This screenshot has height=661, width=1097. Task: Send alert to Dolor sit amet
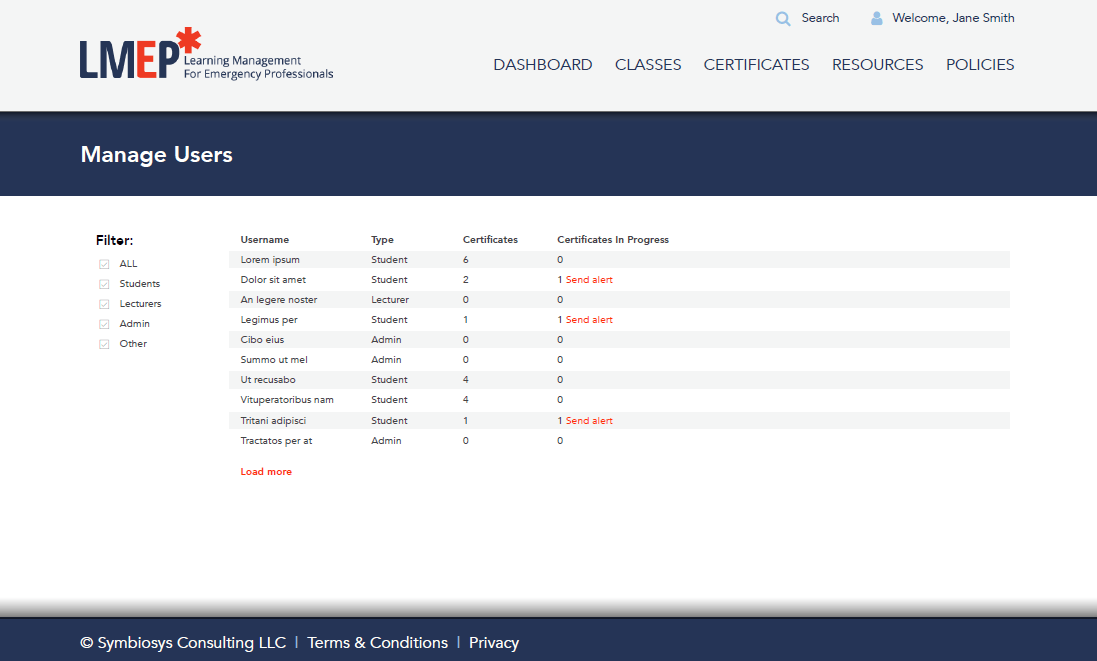[x=589, y=280]
